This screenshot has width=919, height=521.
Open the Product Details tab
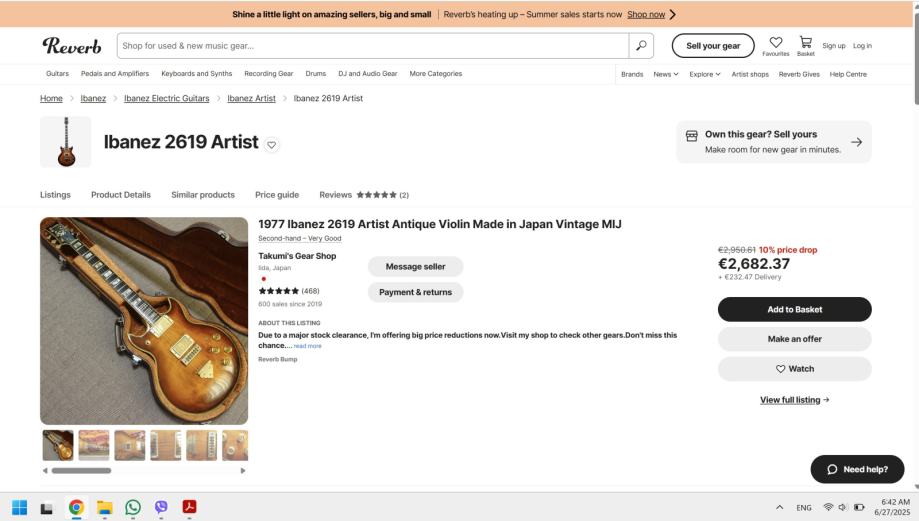(121, 195)
